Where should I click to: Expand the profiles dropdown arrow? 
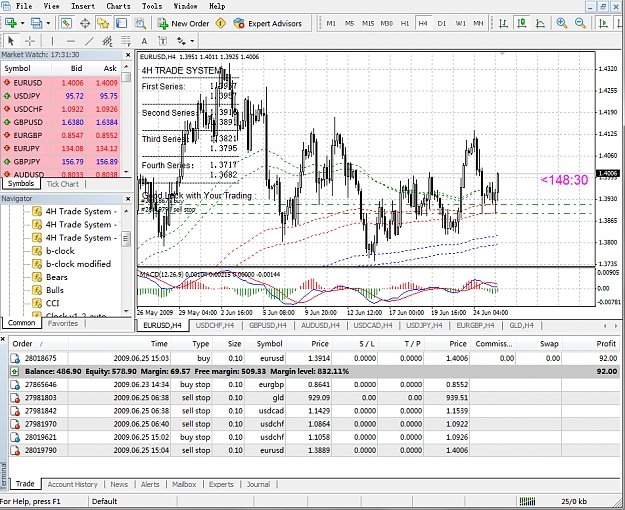[48, 23]
